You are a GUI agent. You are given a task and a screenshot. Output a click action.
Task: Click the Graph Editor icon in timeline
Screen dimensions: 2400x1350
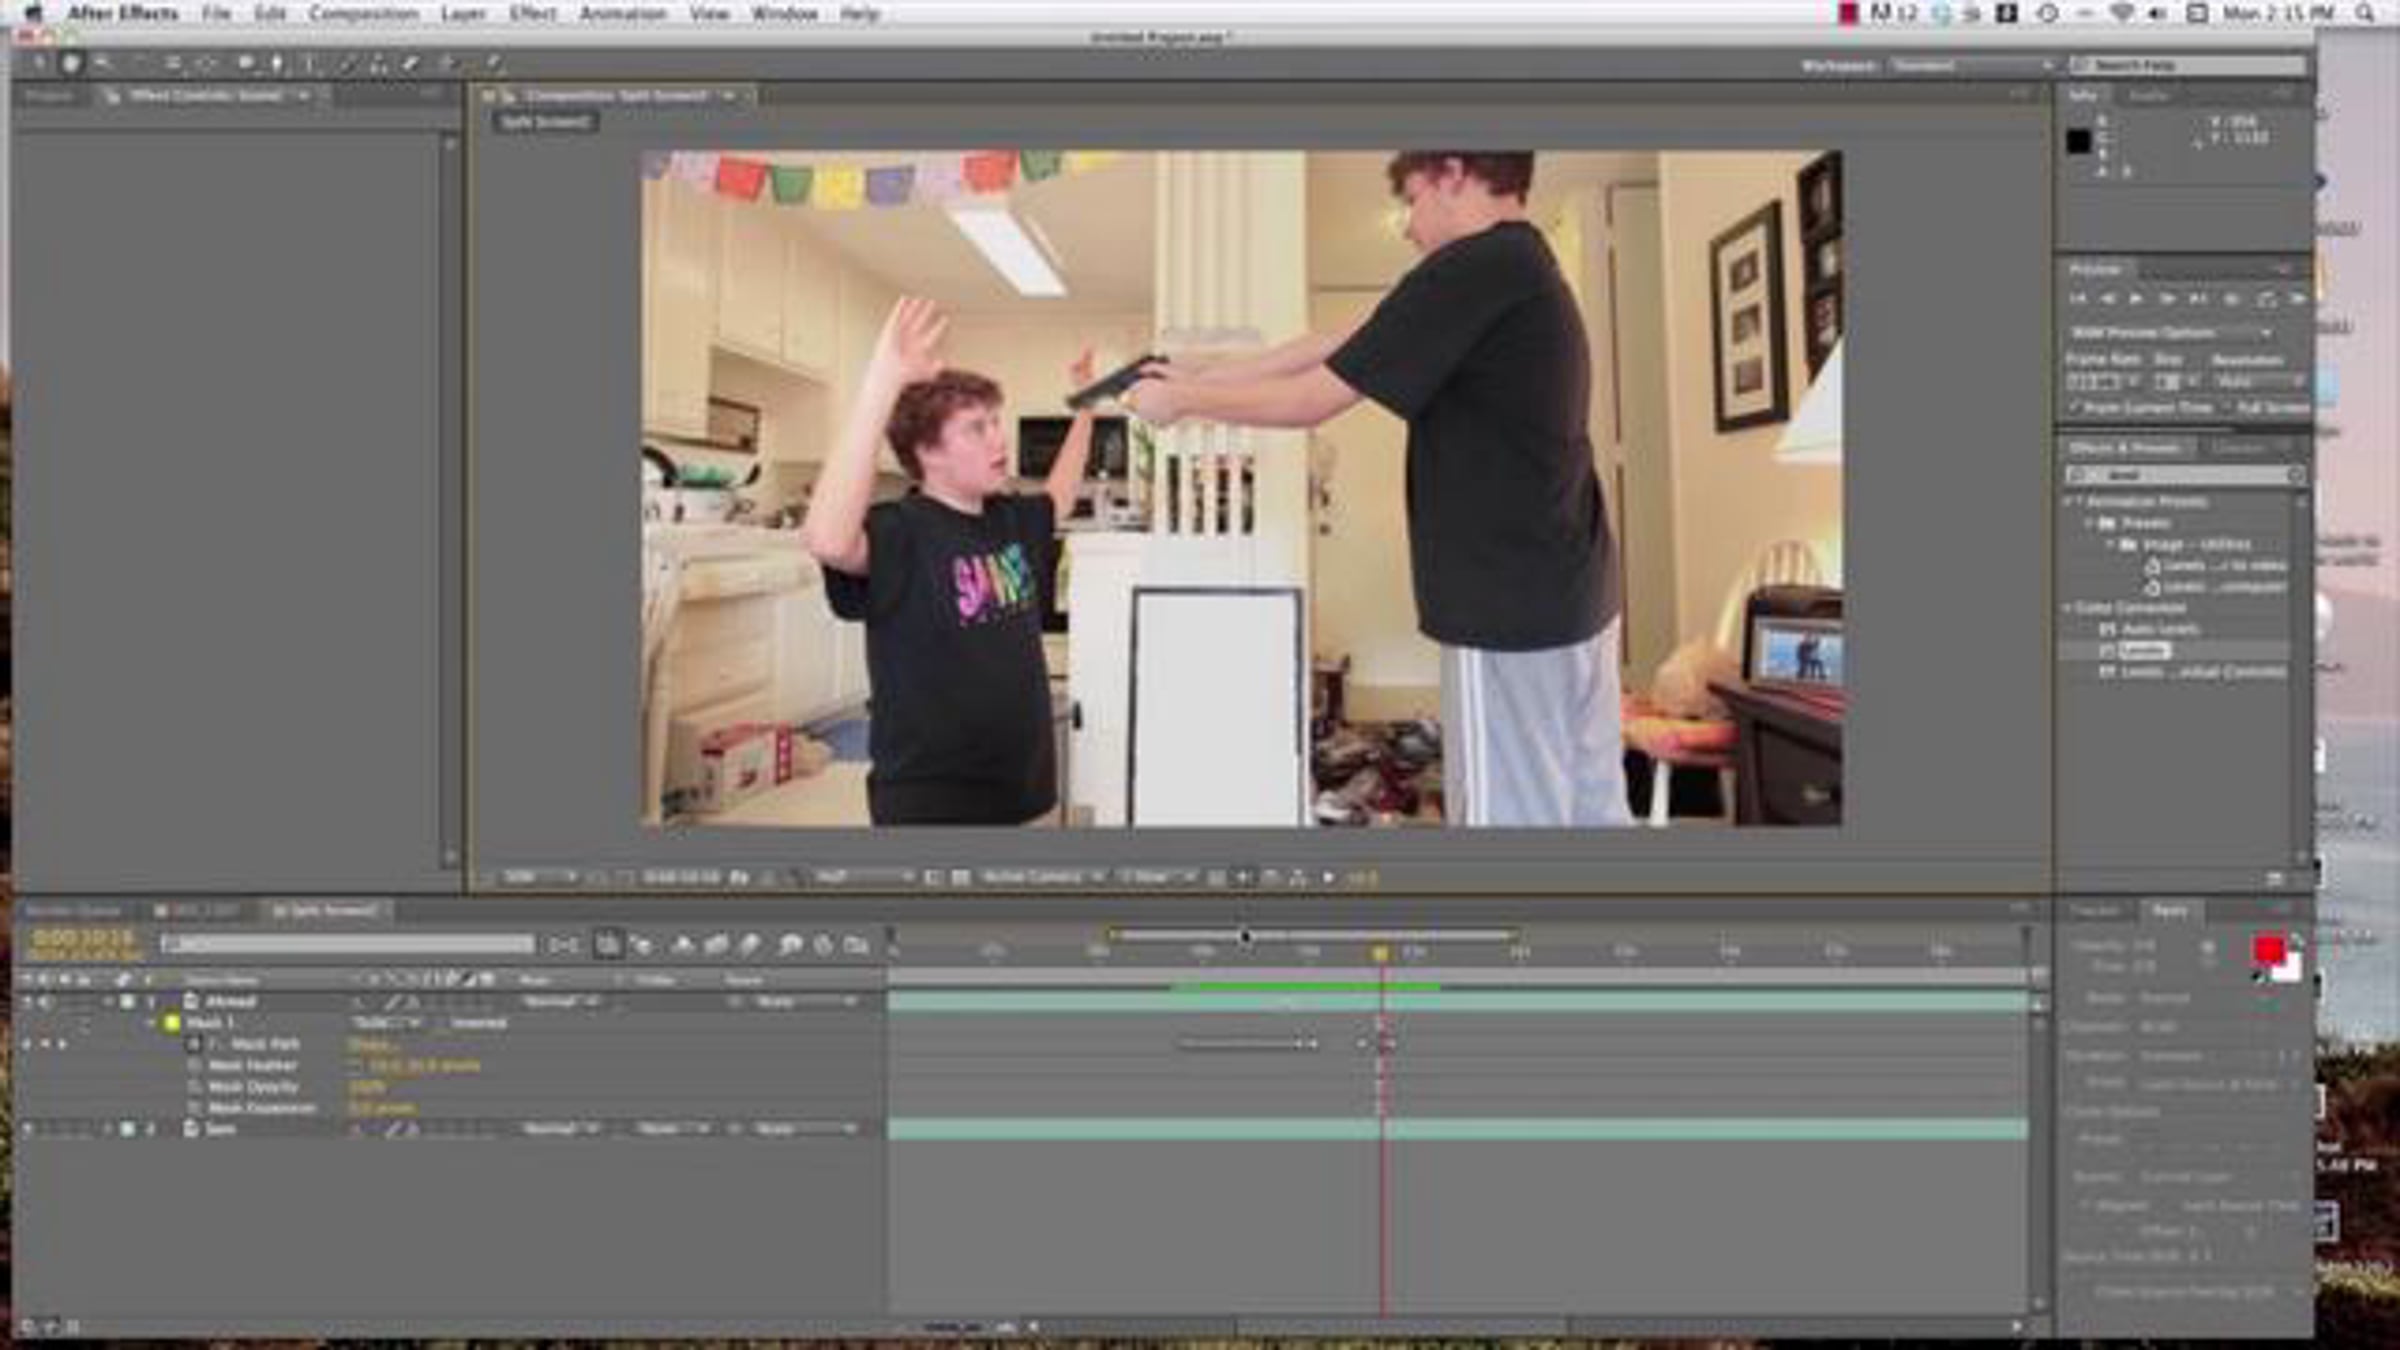tap(856, 945)
